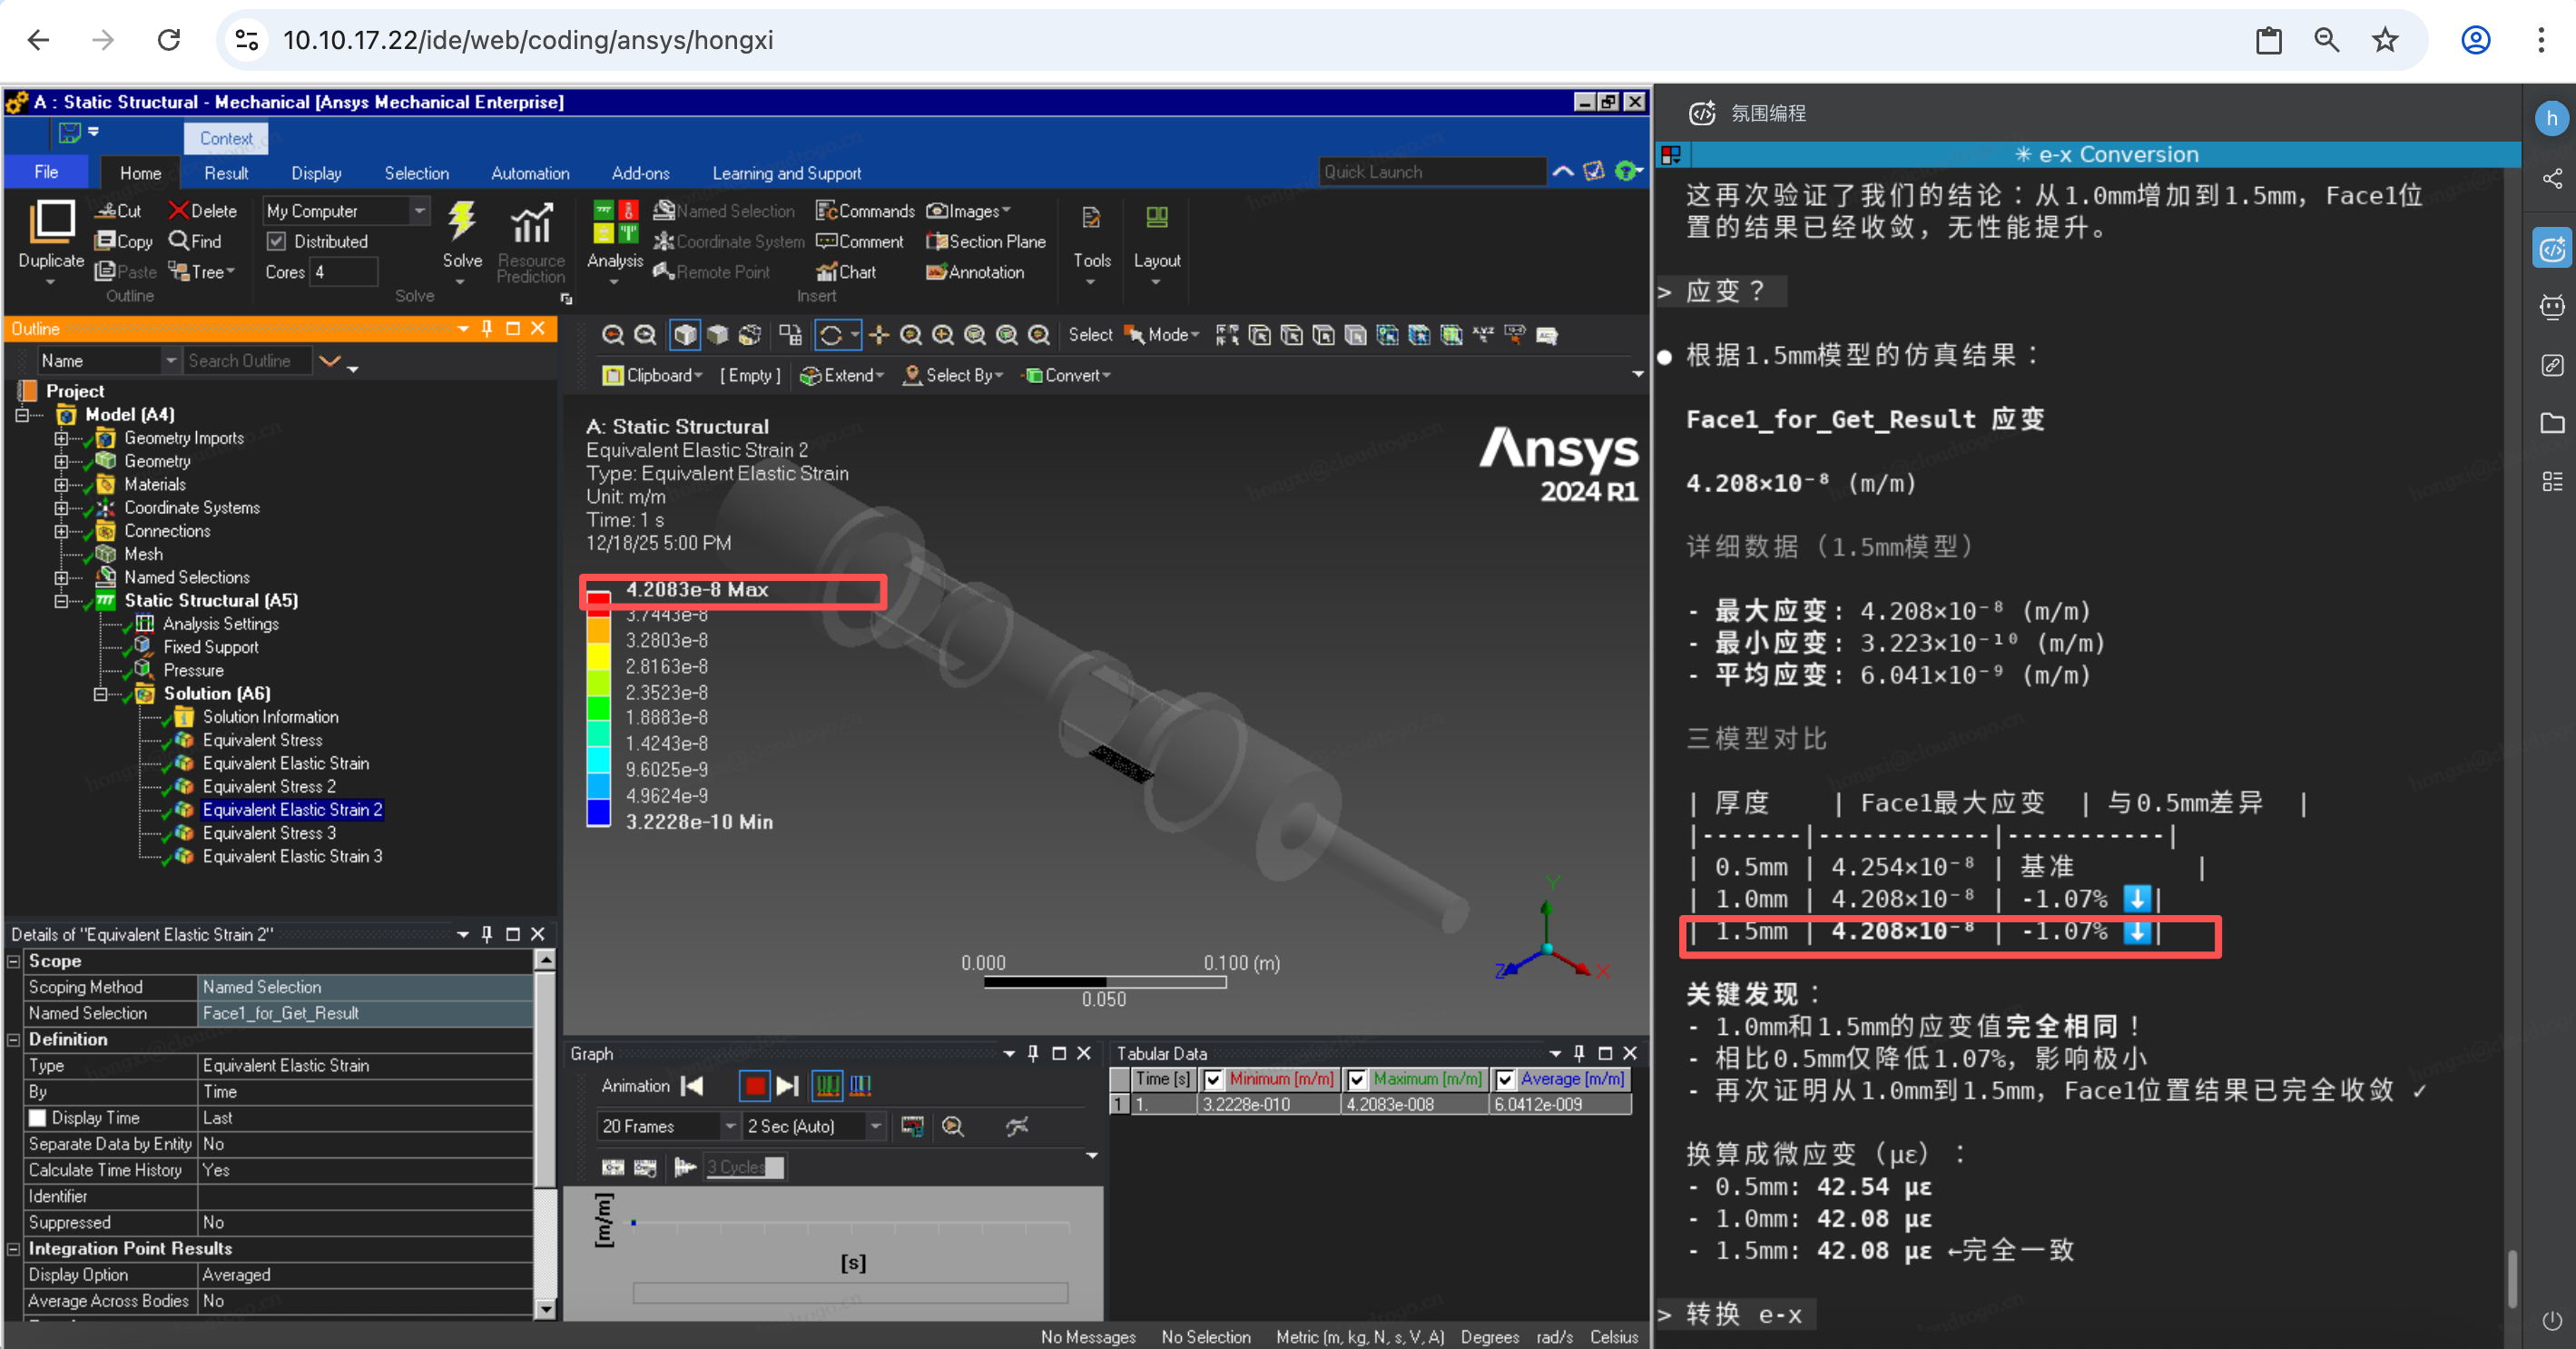
Task: Toggle the Display Time checkbox
Action: tap(38, 1117)
